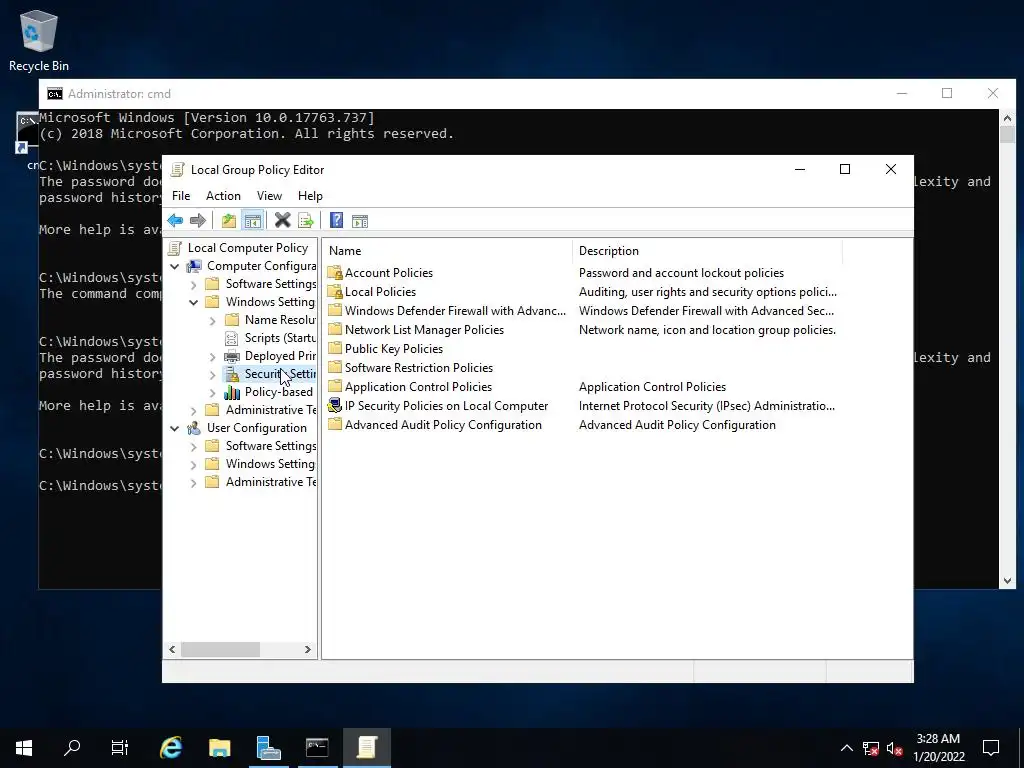This screenshot has width=1024, height=768.
Task: Open the Recycle Bin desktop icon
Action: [x=39, y=40]
